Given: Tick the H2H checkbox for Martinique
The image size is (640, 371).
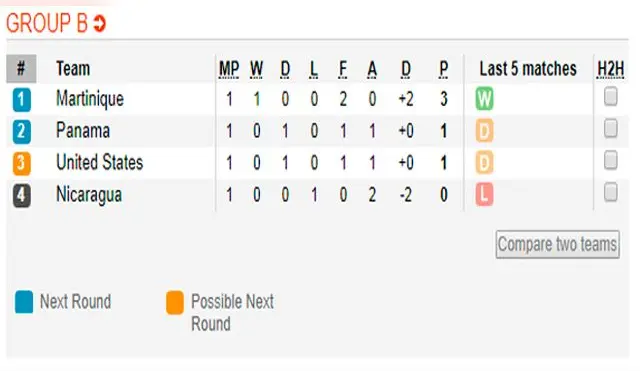Looking at the screenshot, I should coord(611,97).
